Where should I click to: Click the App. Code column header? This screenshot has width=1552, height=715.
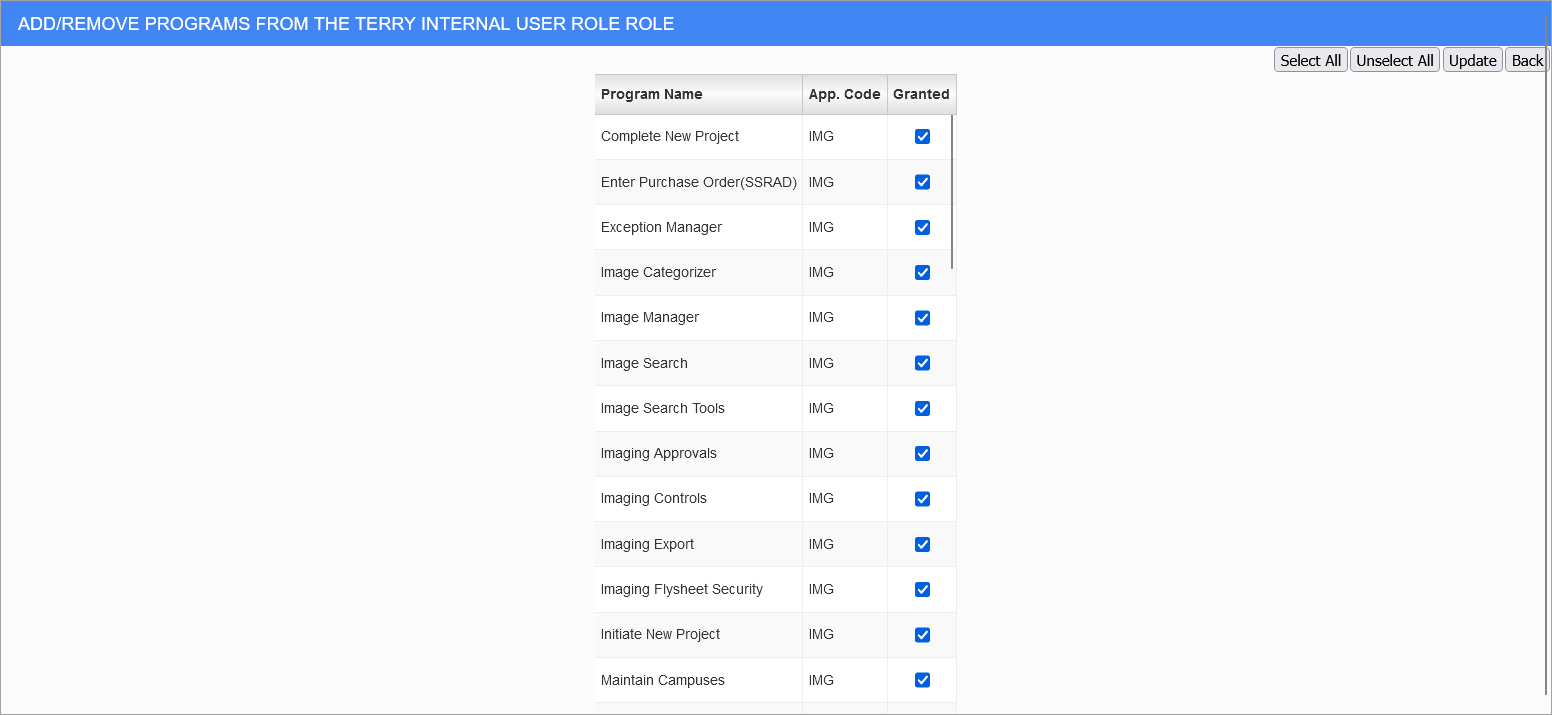[x=844, y=94]
